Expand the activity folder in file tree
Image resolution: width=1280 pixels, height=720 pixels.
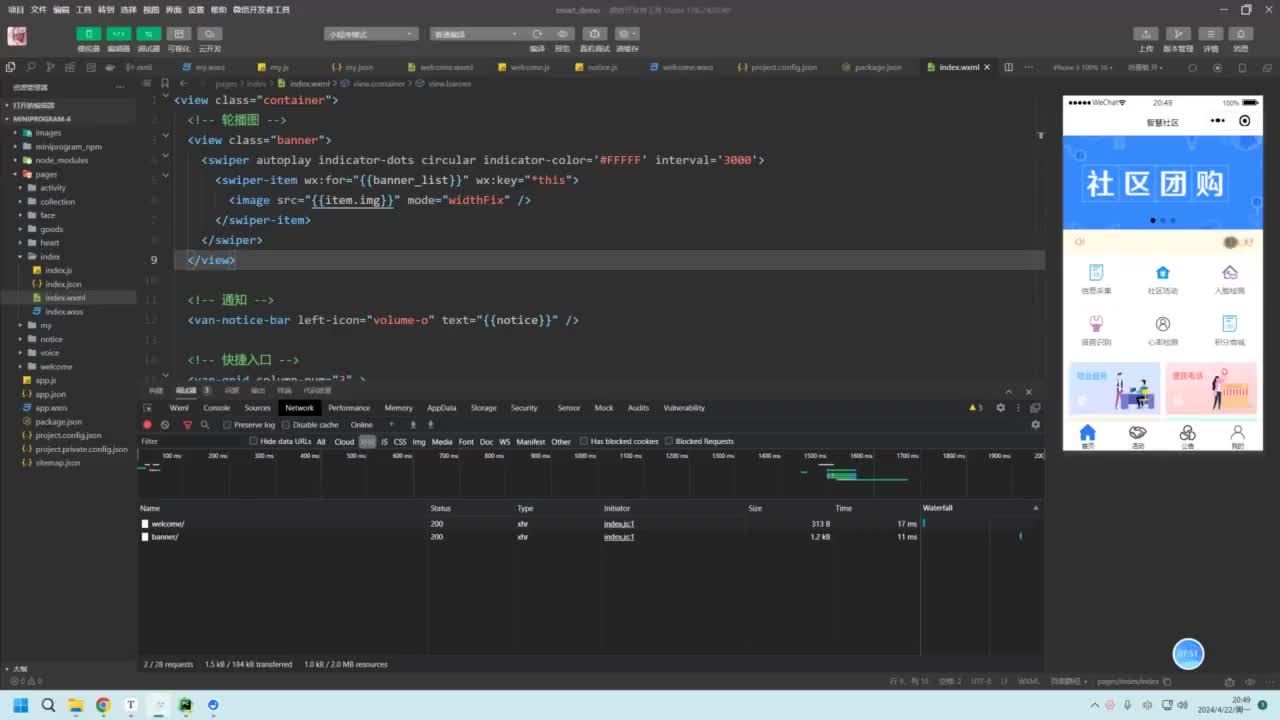[53, 188]
